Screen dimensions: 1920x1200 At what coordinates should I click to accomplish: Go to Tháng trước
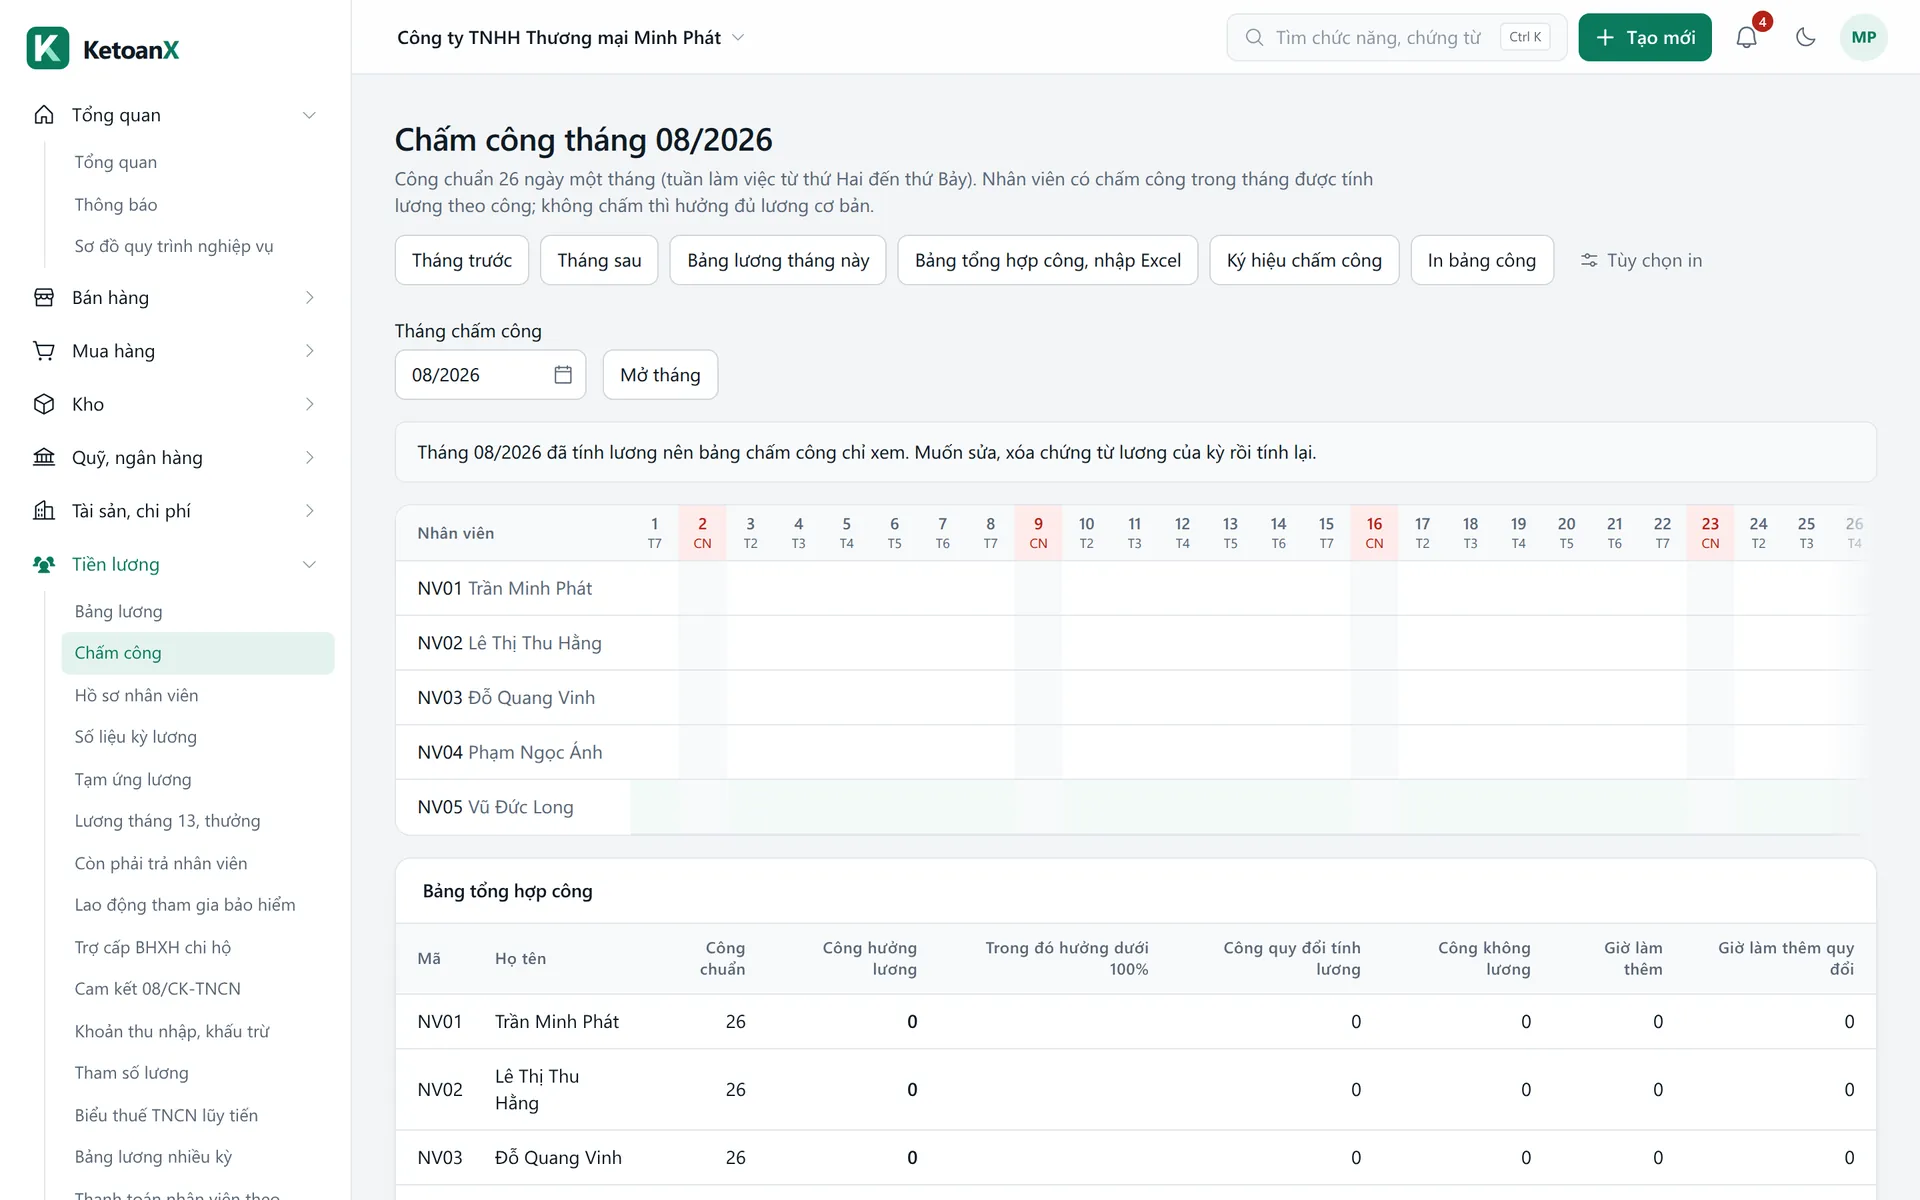pyautogui.click(x=462, y=261)
